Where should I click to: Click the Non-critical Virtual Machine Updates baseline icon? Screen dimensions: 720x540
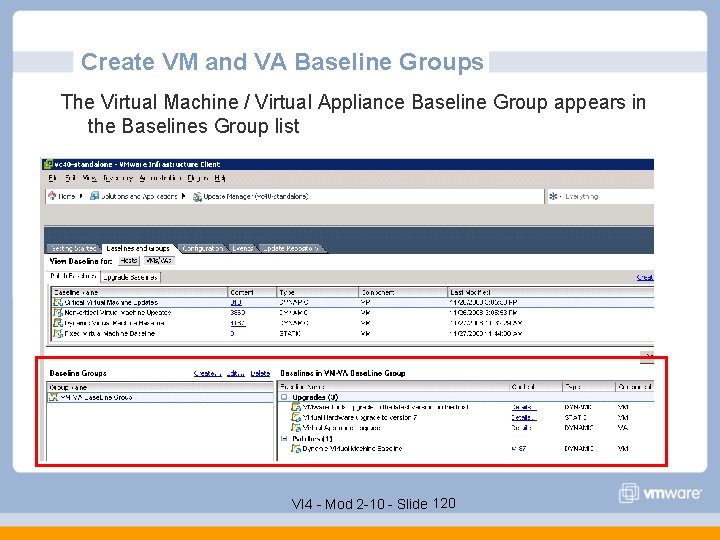pyautogui.click(x=58, y=312)
